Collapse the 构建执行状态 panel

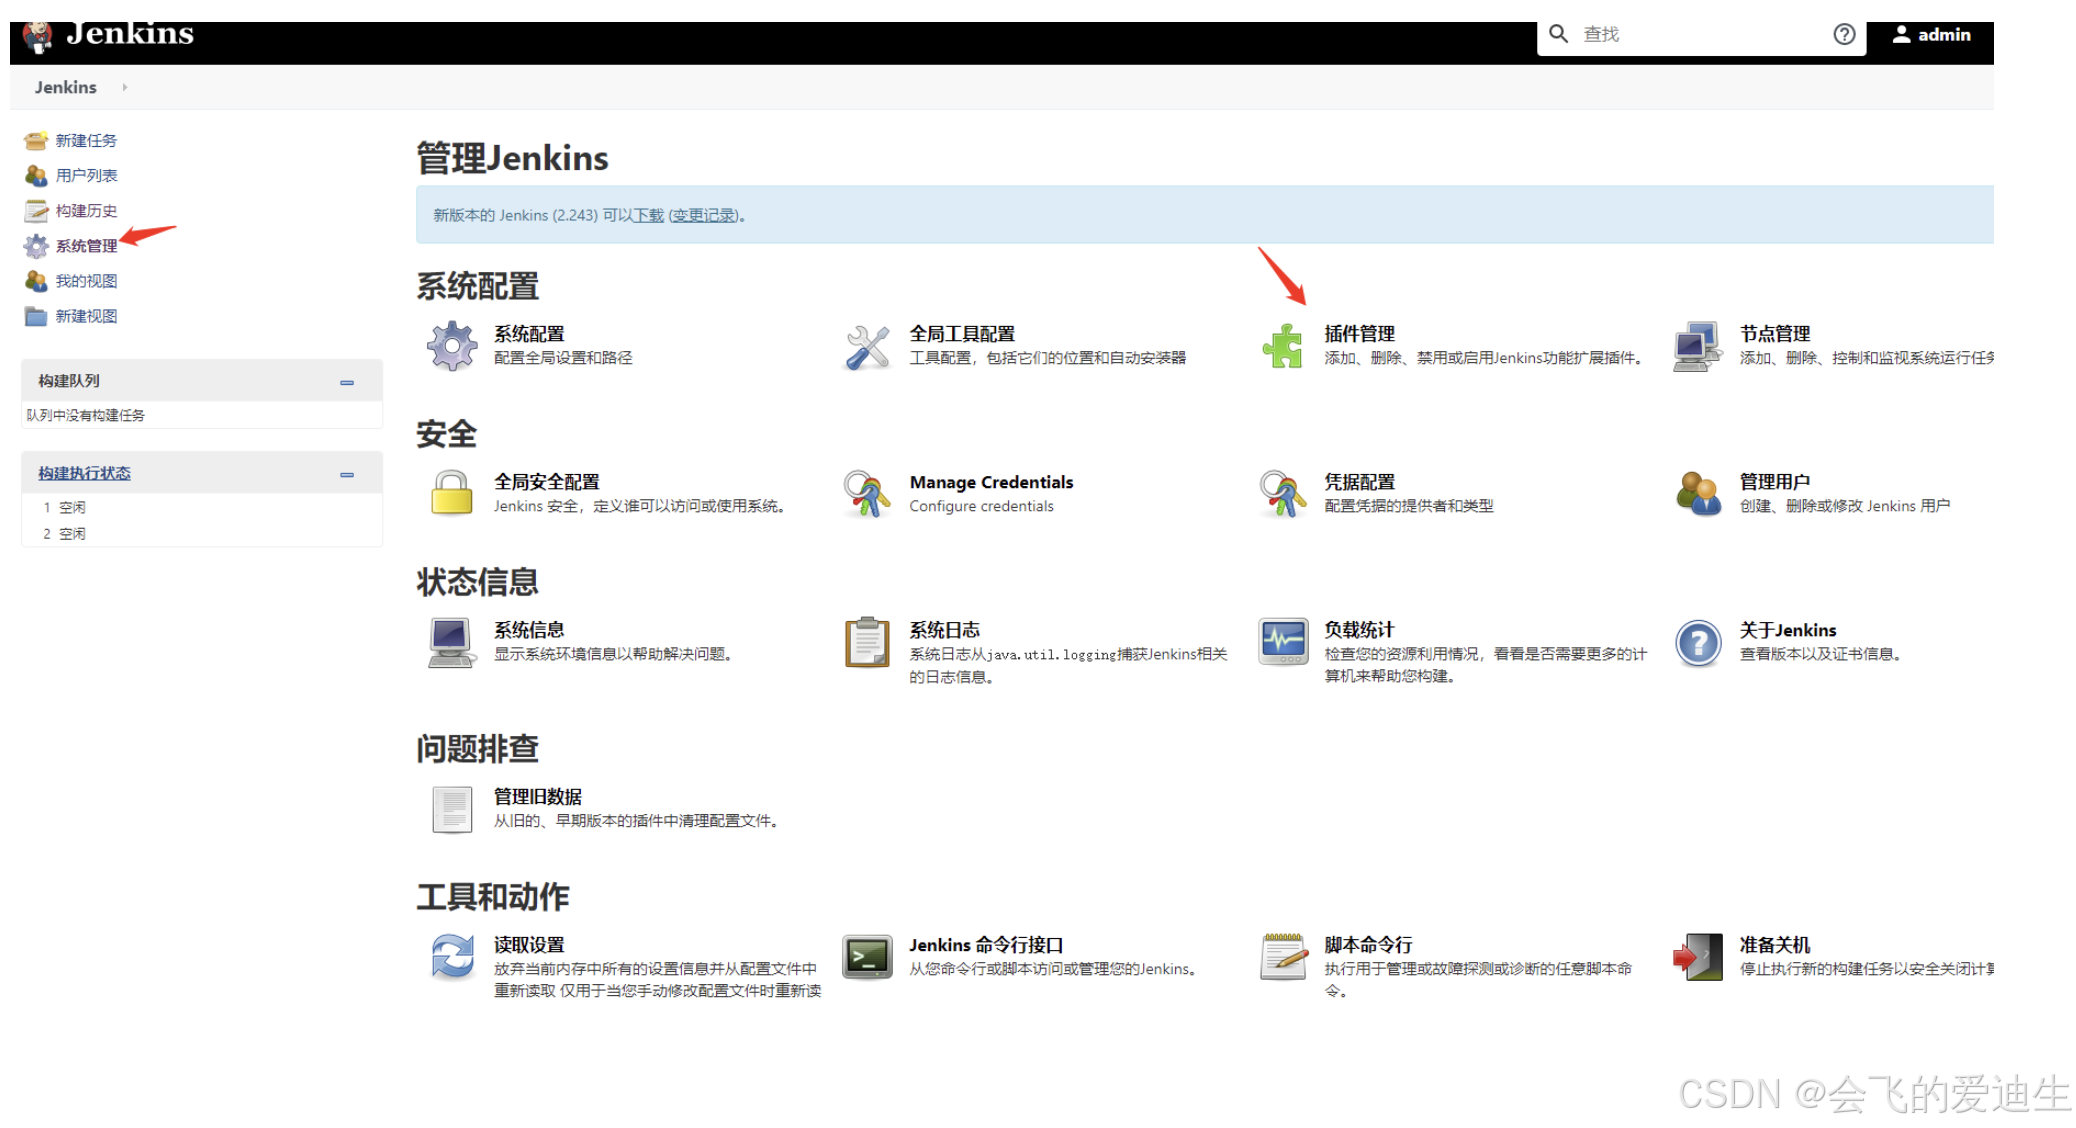[347, 474]
